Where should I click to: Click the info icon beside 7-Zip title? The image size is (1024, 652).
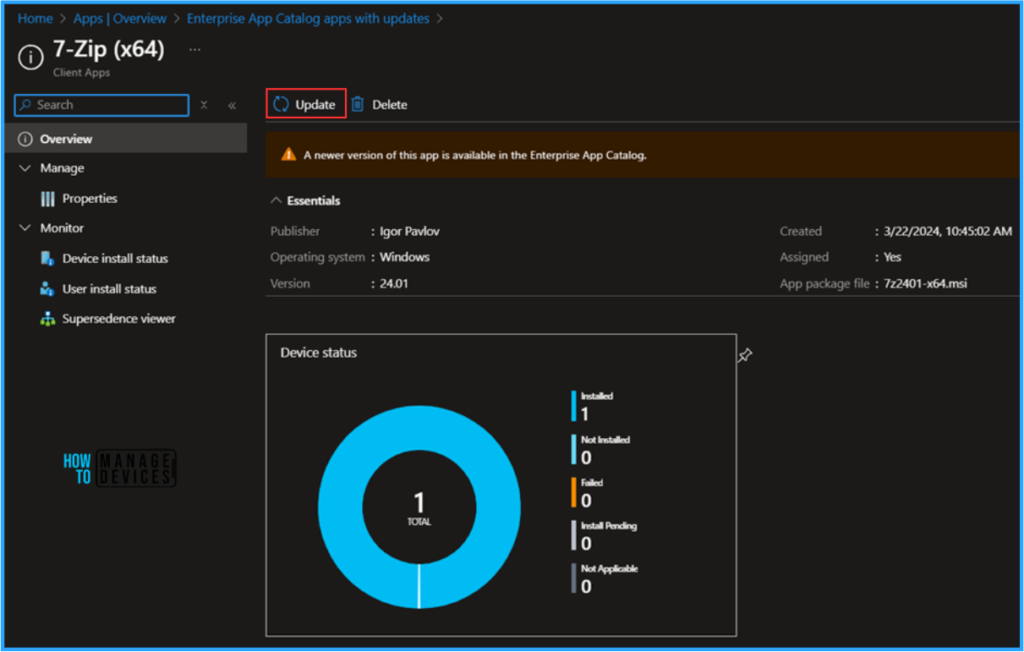pyautogui.click(x=31, y=57)
